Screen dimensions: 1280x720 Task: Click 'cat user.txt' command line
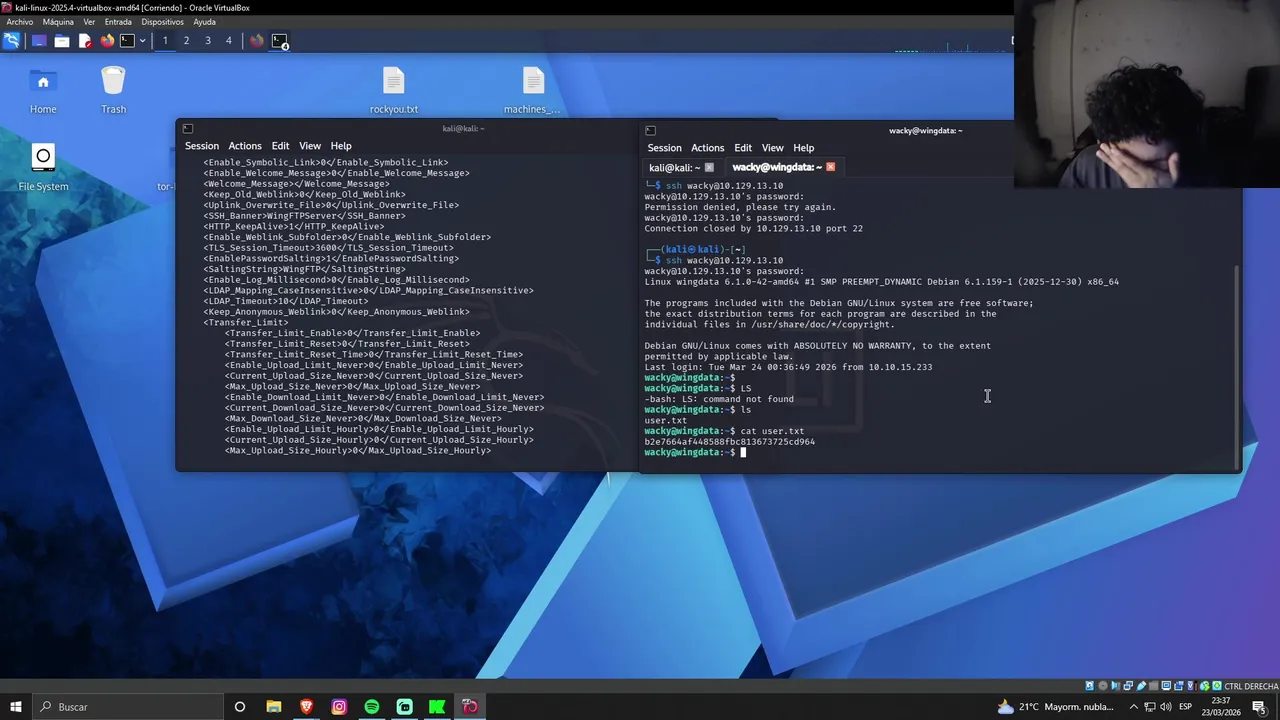724,431
